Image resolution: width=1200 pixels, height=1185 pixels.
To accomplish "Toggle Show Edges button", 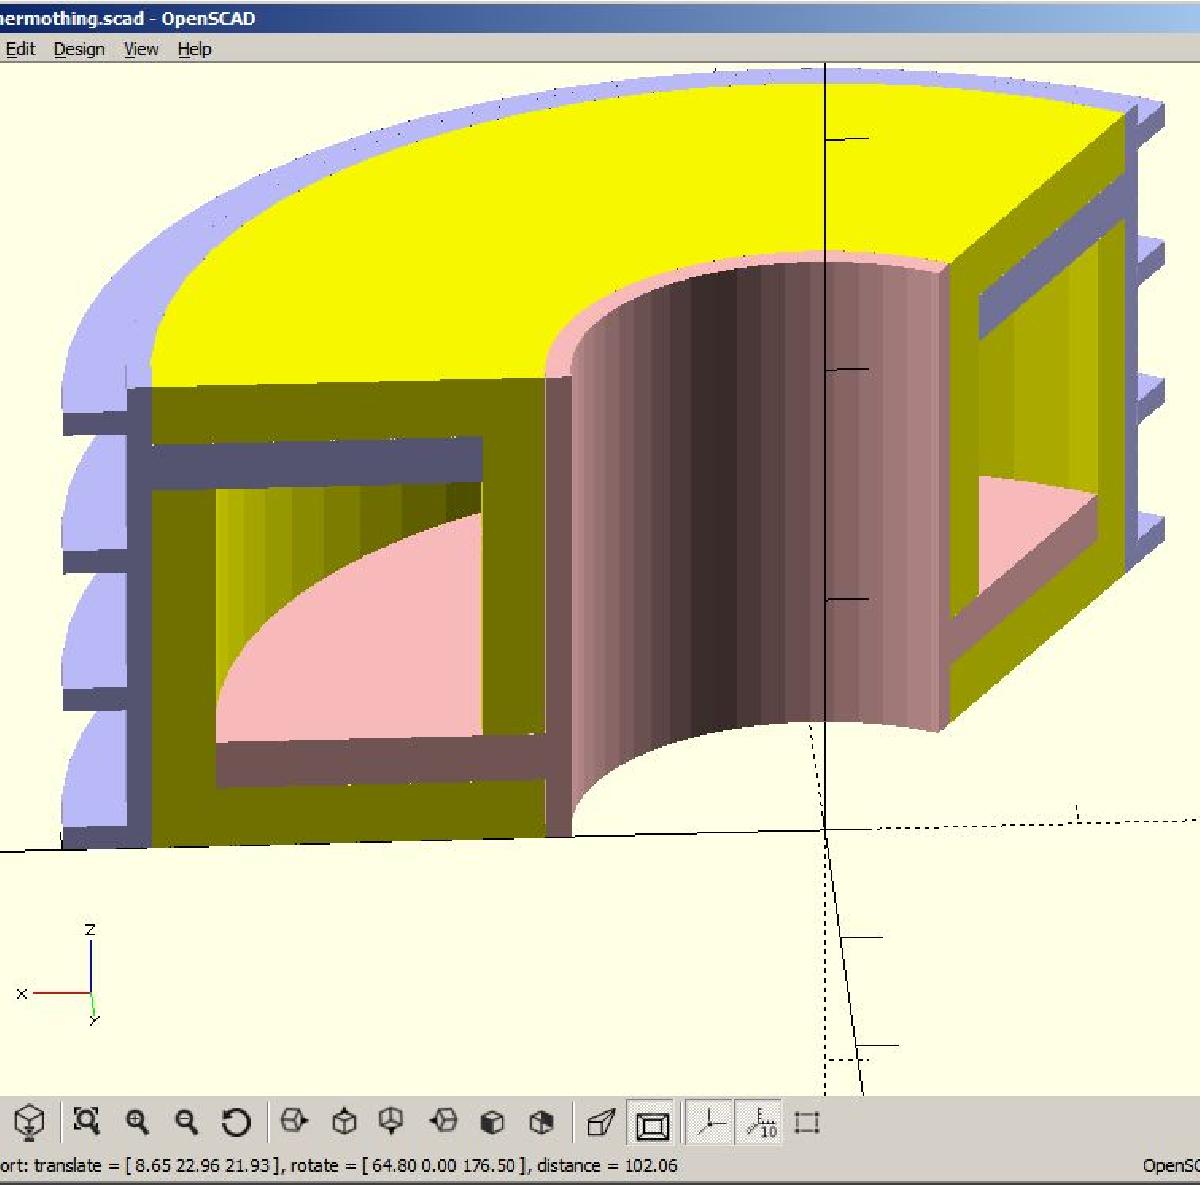I will [x=807, y=1123].
